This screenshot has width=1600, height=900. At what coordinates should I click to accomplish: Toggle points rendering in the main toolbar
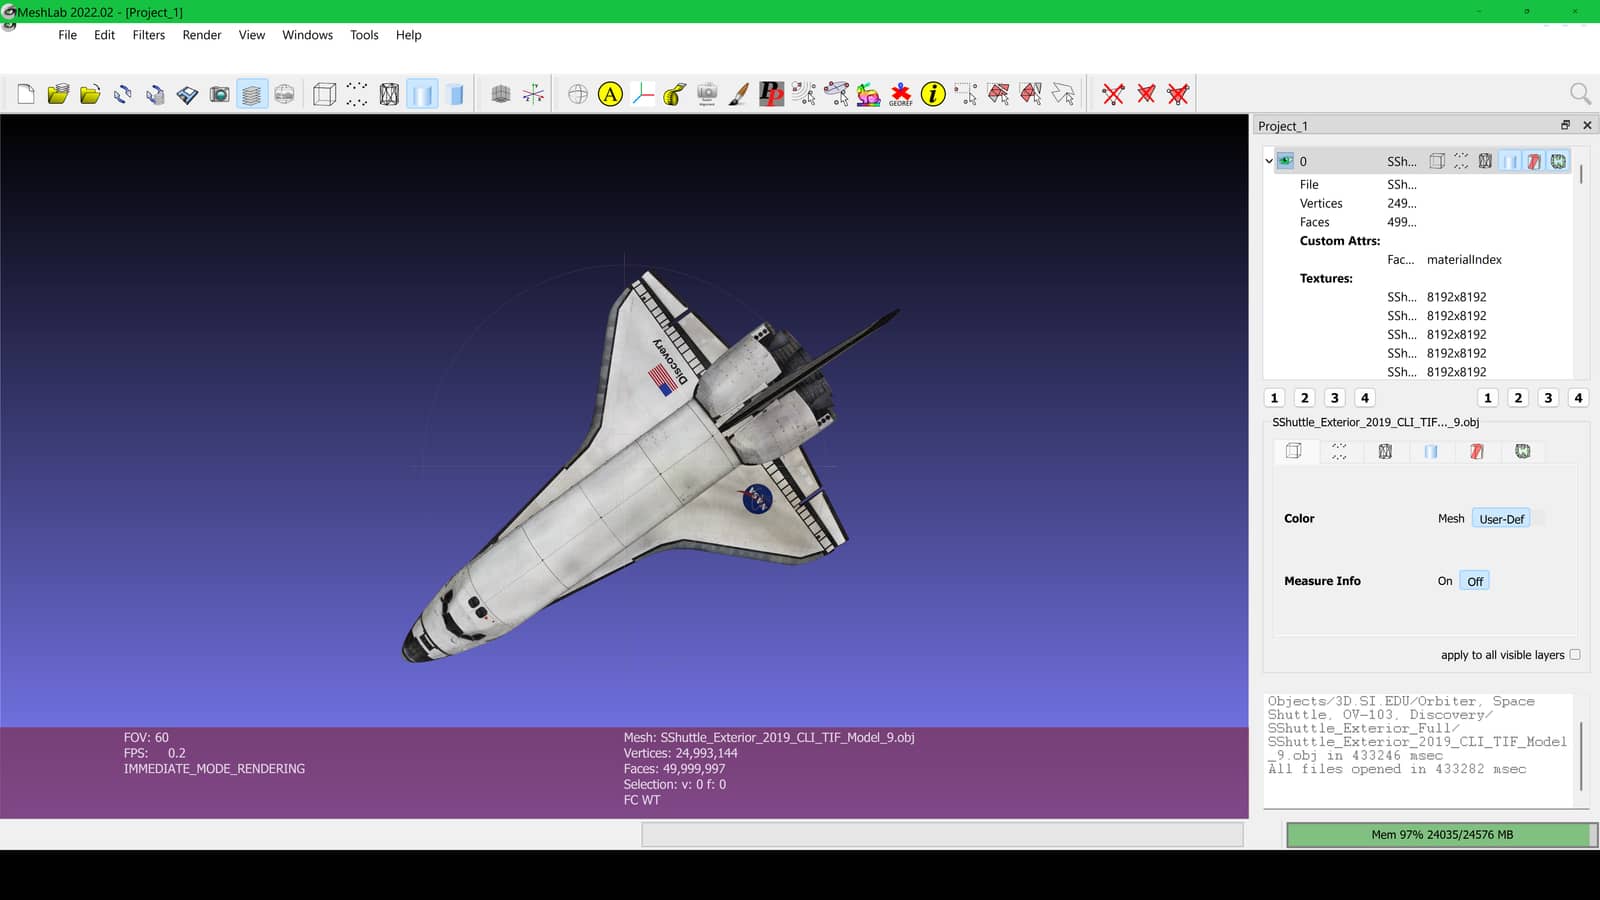(x=357, y=94)
